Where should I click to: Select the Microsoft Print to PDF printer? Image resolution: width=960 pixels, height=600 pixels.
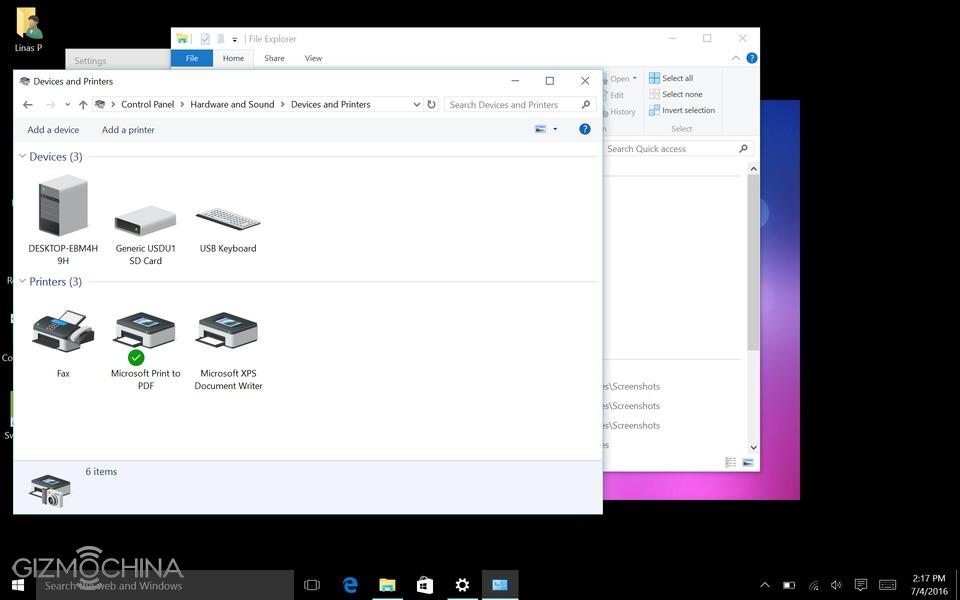point(145,332)
